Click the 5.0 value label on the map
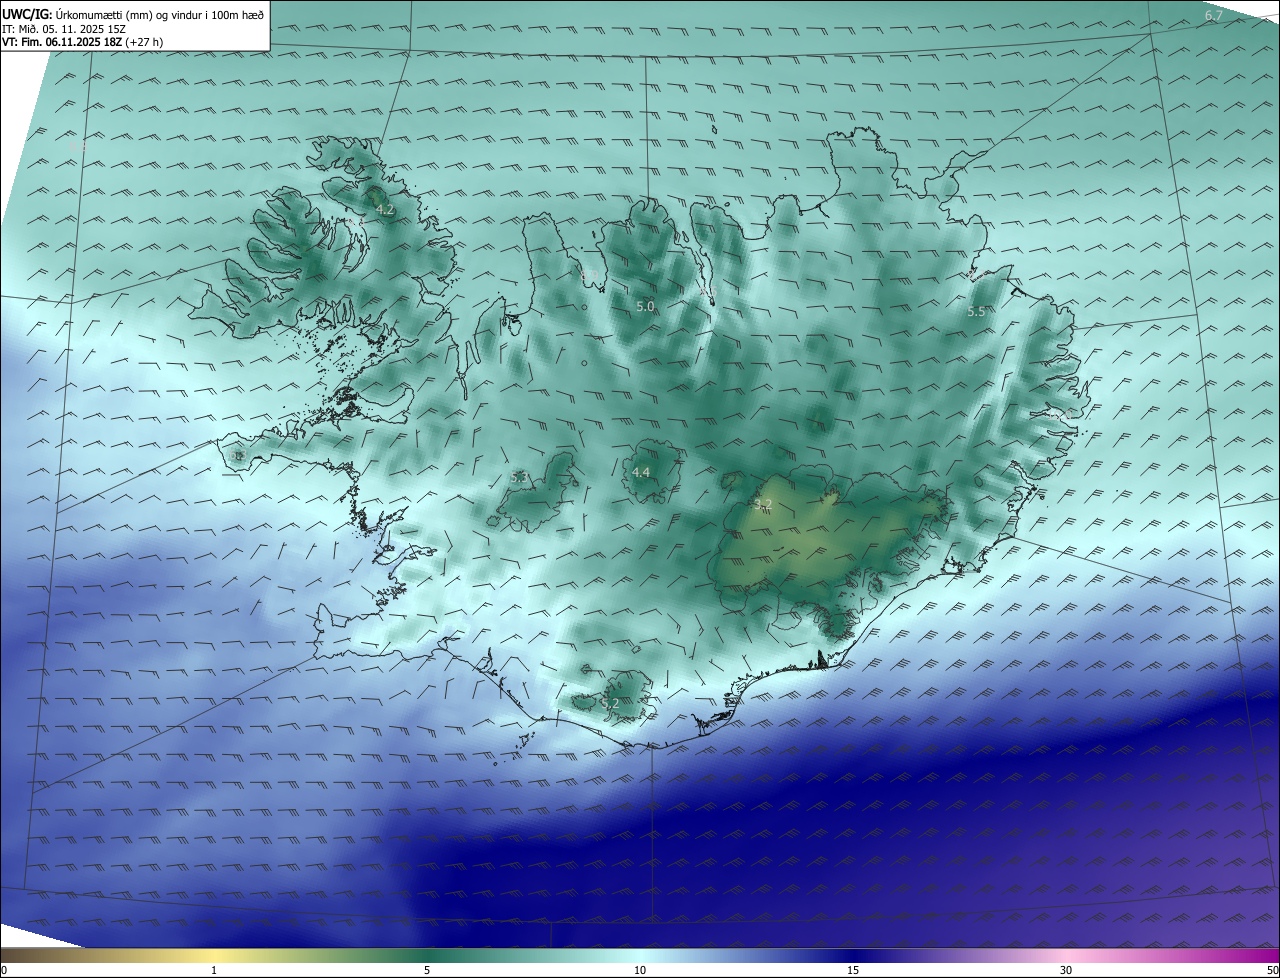This screenshot has height=978, width=1280. click(645, 307)
